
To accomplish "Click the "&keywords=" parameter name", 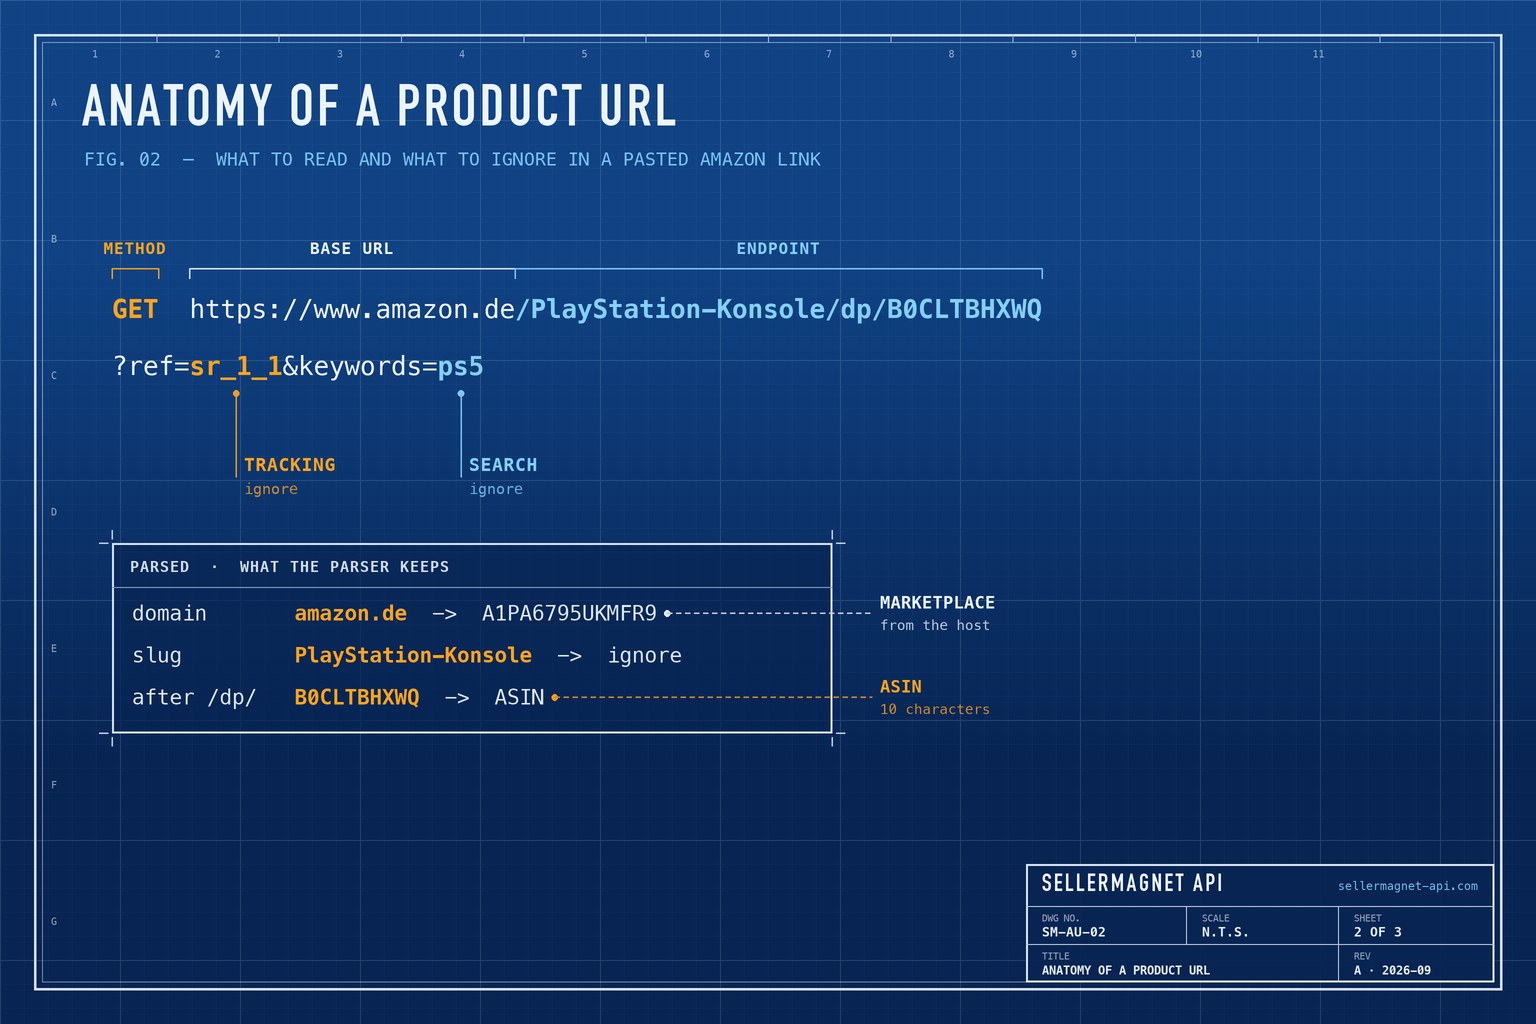I will (x=360, y=366).
